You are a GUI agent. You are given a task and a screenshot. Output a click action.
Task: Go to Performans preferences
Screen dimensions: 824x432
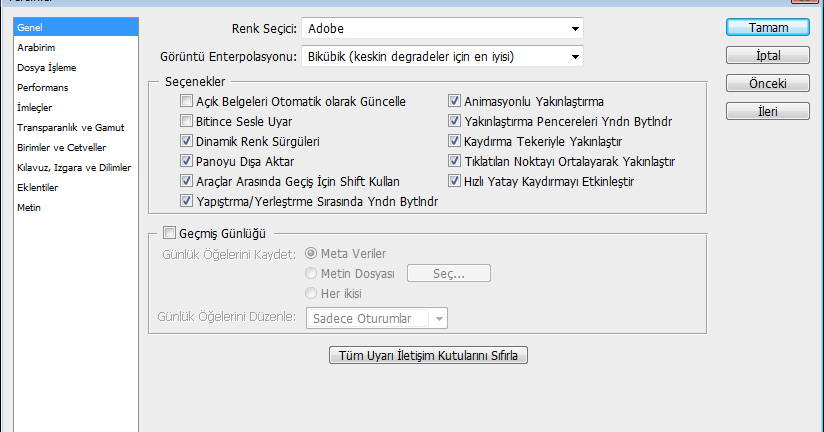[43, 87]
